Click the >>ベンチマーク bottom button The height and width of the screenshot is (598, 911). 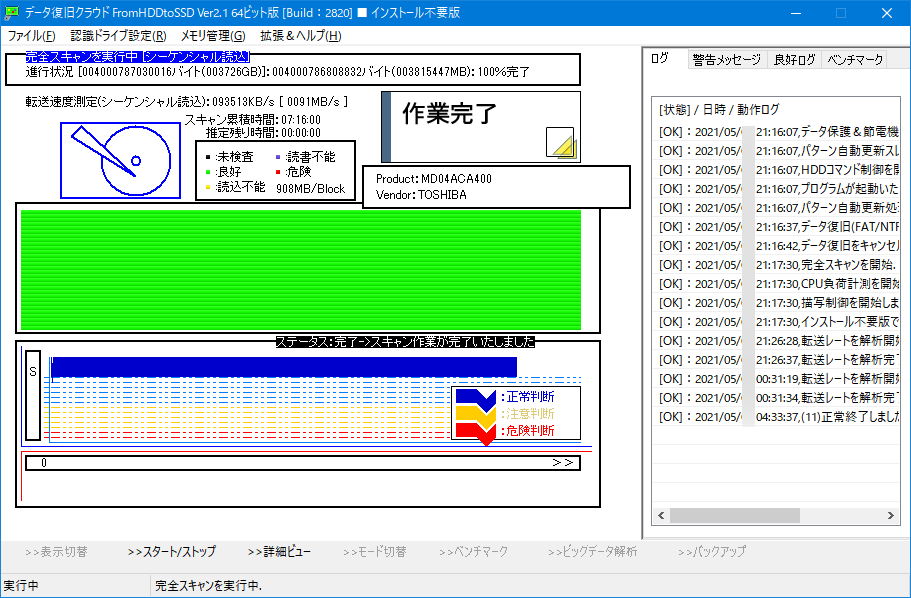pos(474,552)
